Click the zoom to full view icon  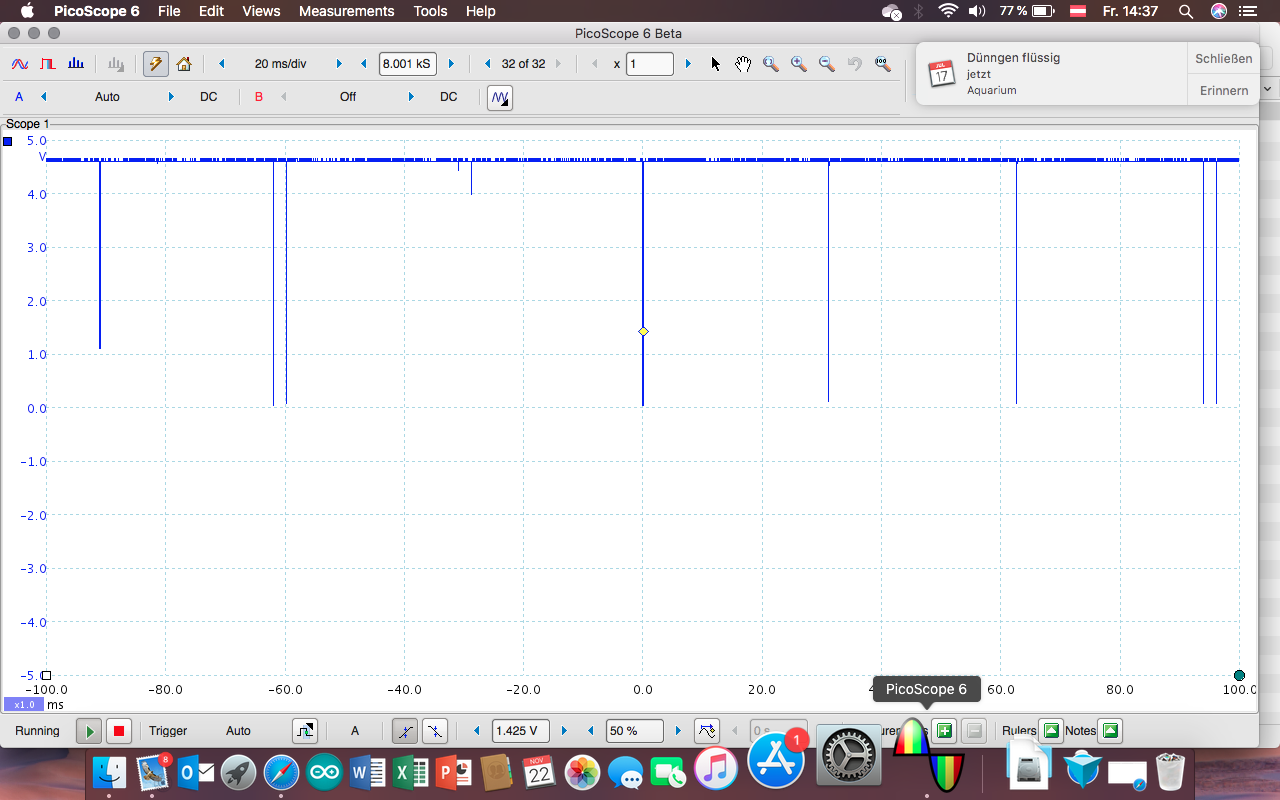coord(883,64)
